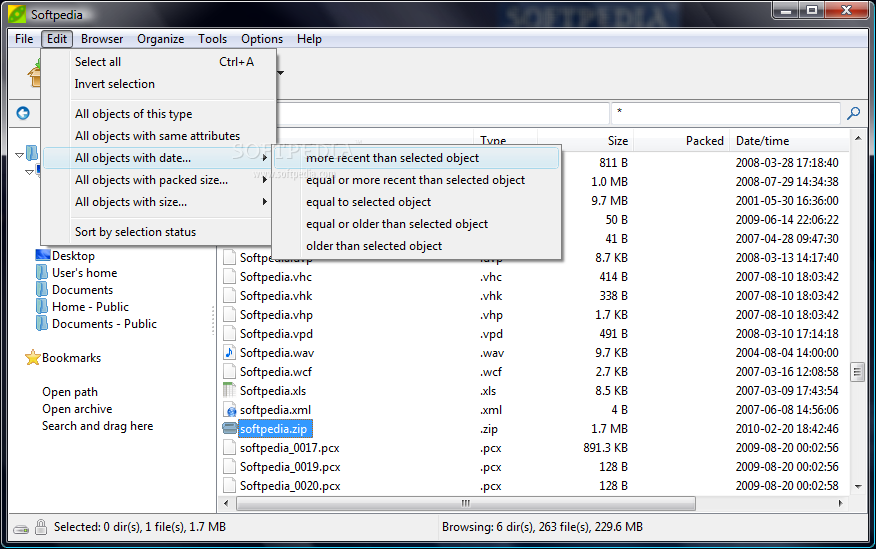Click the audio icon of Softpedia.wav
The width and height of the screenshot is (876, 549).
(x=229, y=352)
